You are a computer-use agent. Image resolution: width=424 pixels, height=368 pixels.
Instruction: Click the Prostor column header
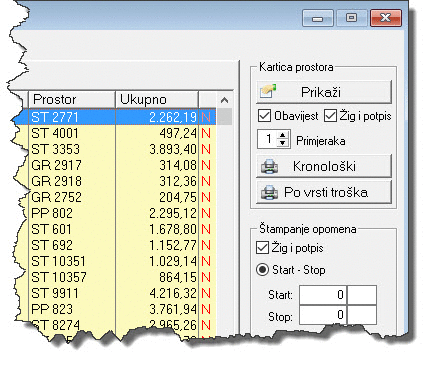tap(72, 99)
